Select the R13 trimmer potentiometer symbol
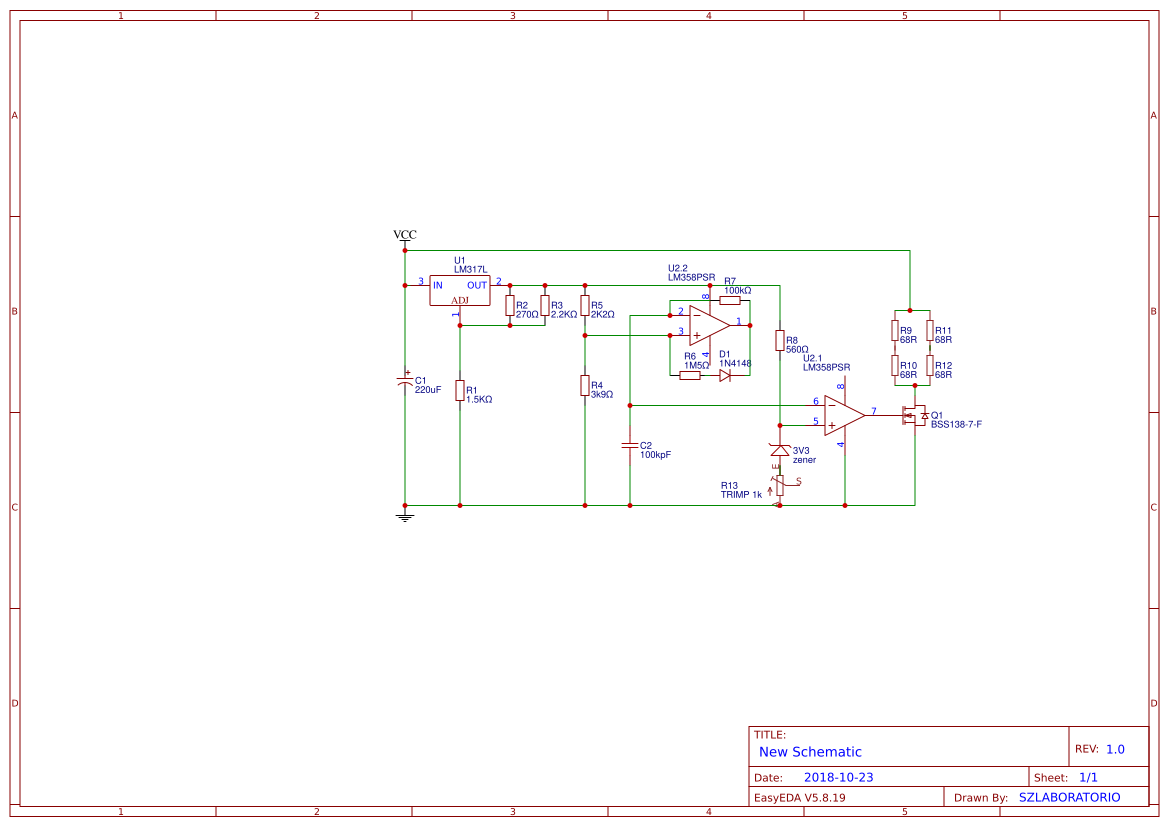This screenshot has height=827, width=1169. pos(779,484)
